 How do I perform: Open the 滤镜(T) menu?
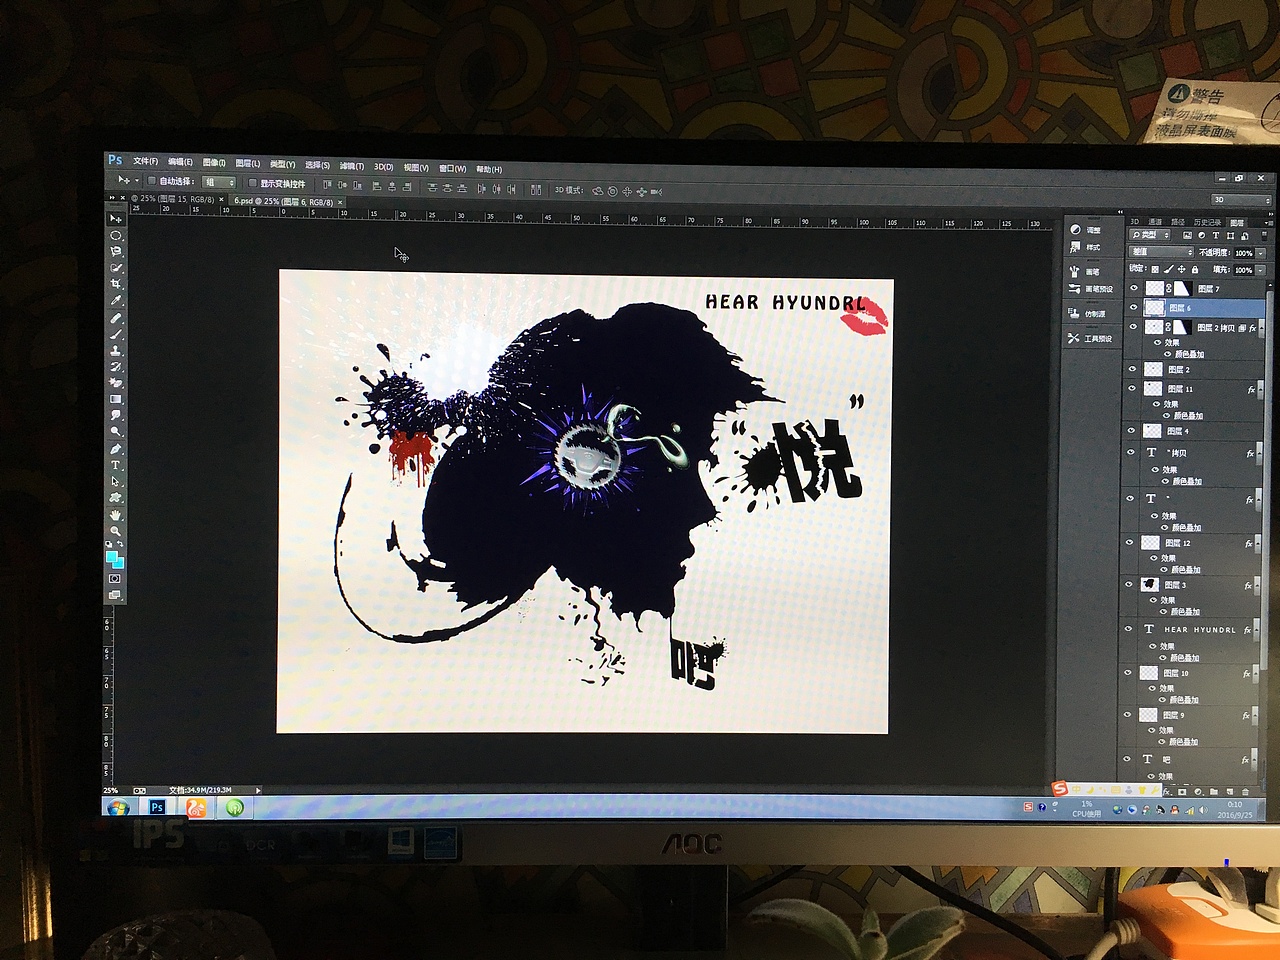[x=351, y=166]
